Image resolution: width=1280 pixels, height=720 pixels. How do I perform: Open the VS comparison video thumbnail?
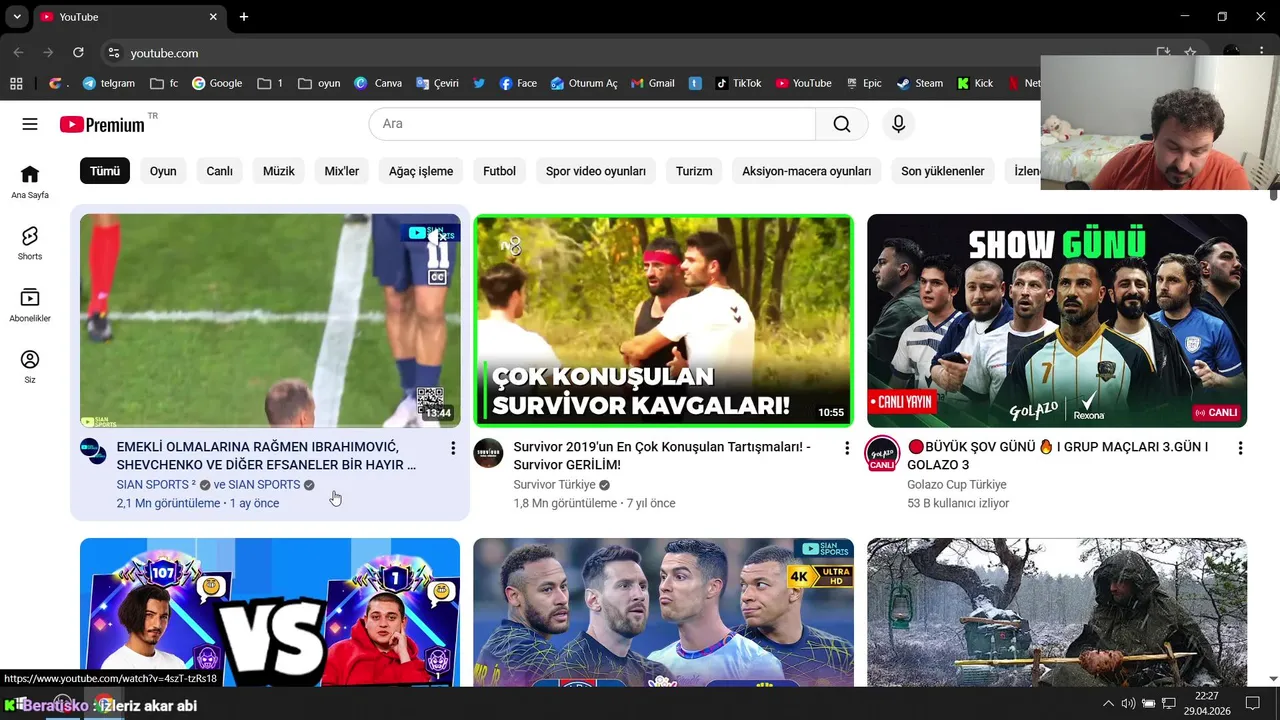(270, 612)
